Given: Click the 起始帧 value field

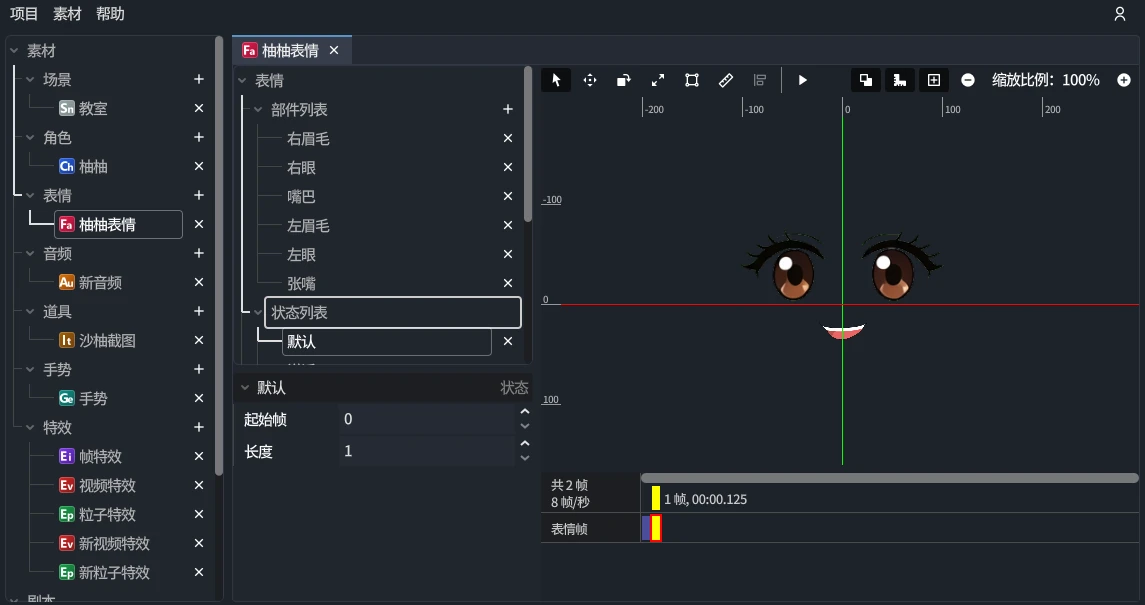Looking at the screenshot, I should pyautogui.click(x=427, y=419).
